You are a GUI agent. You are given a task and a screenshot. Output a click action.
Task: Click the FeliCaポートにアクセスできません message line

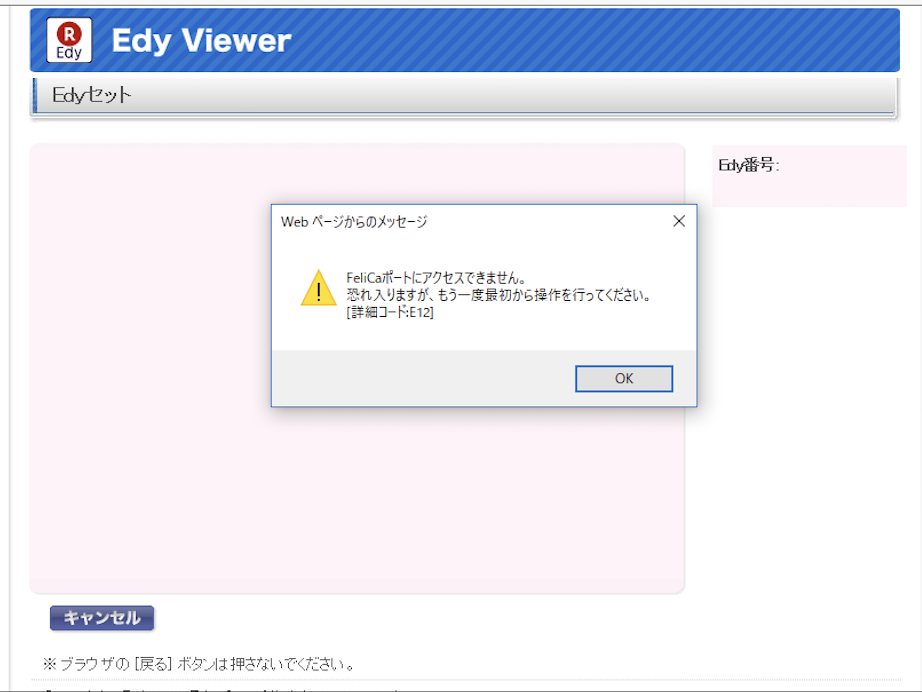[x=436, y=278]
